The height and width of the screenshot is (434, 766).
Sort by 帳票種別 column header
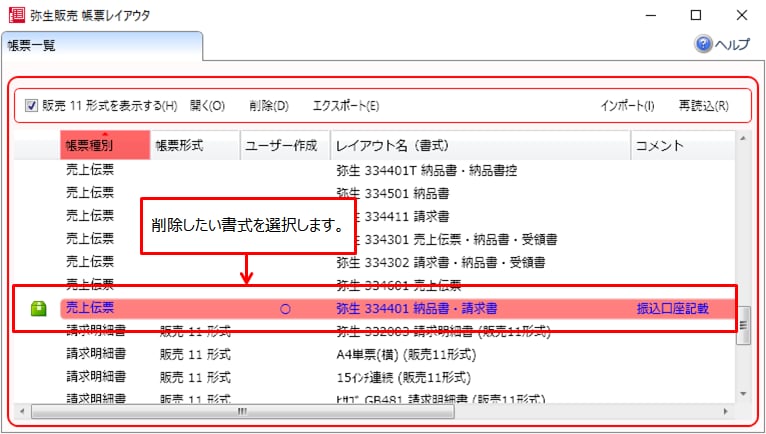tap(105, 145)
